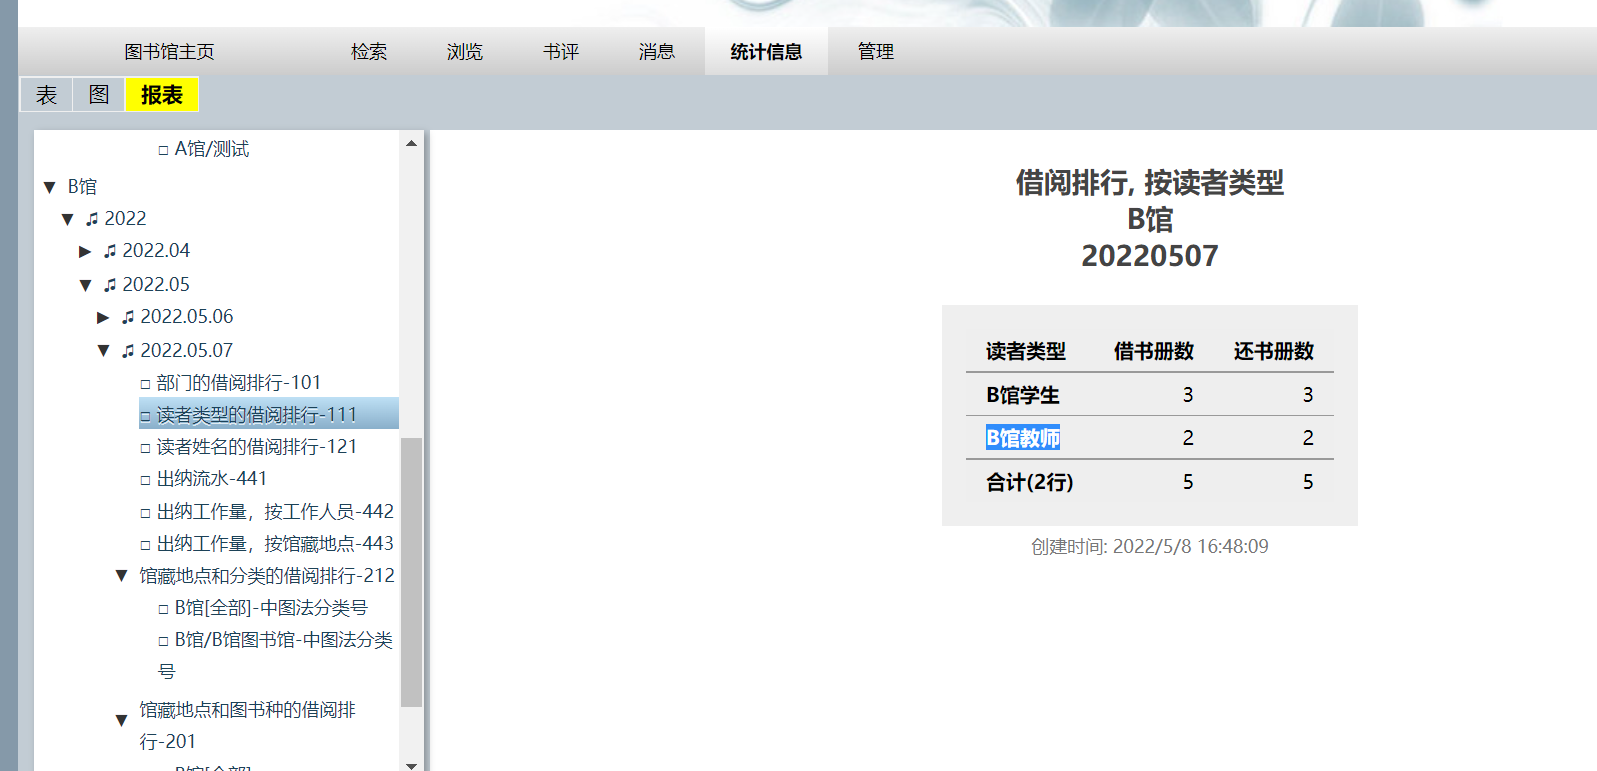The image size is (1597, 771).
Task: Click the 合计(2行) total label
Action: (x=1030, y=482)
